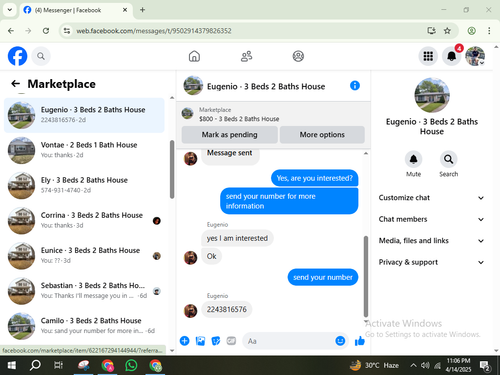The width and height of the screenshot is (500, 375).
Task: Open the large listing photo in right panel
Action: point(432,95)
